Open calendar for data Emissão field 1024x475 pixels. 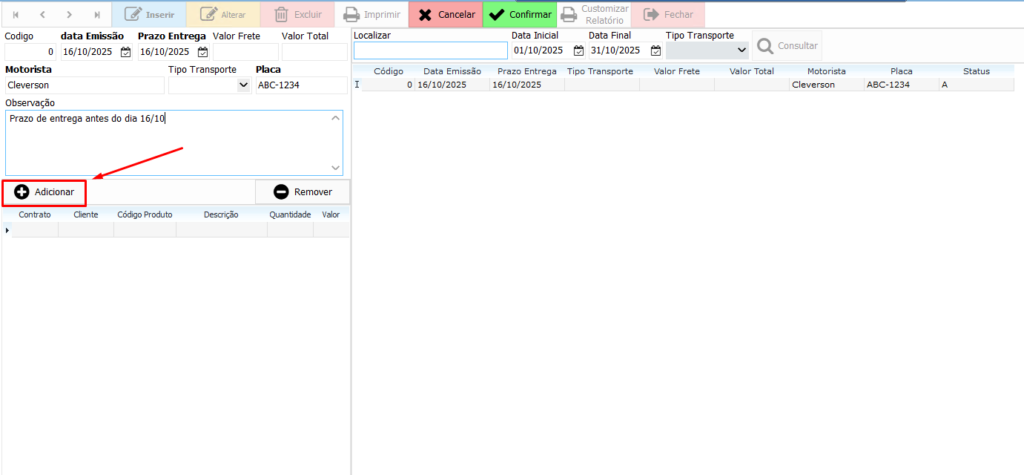(126, 52)
